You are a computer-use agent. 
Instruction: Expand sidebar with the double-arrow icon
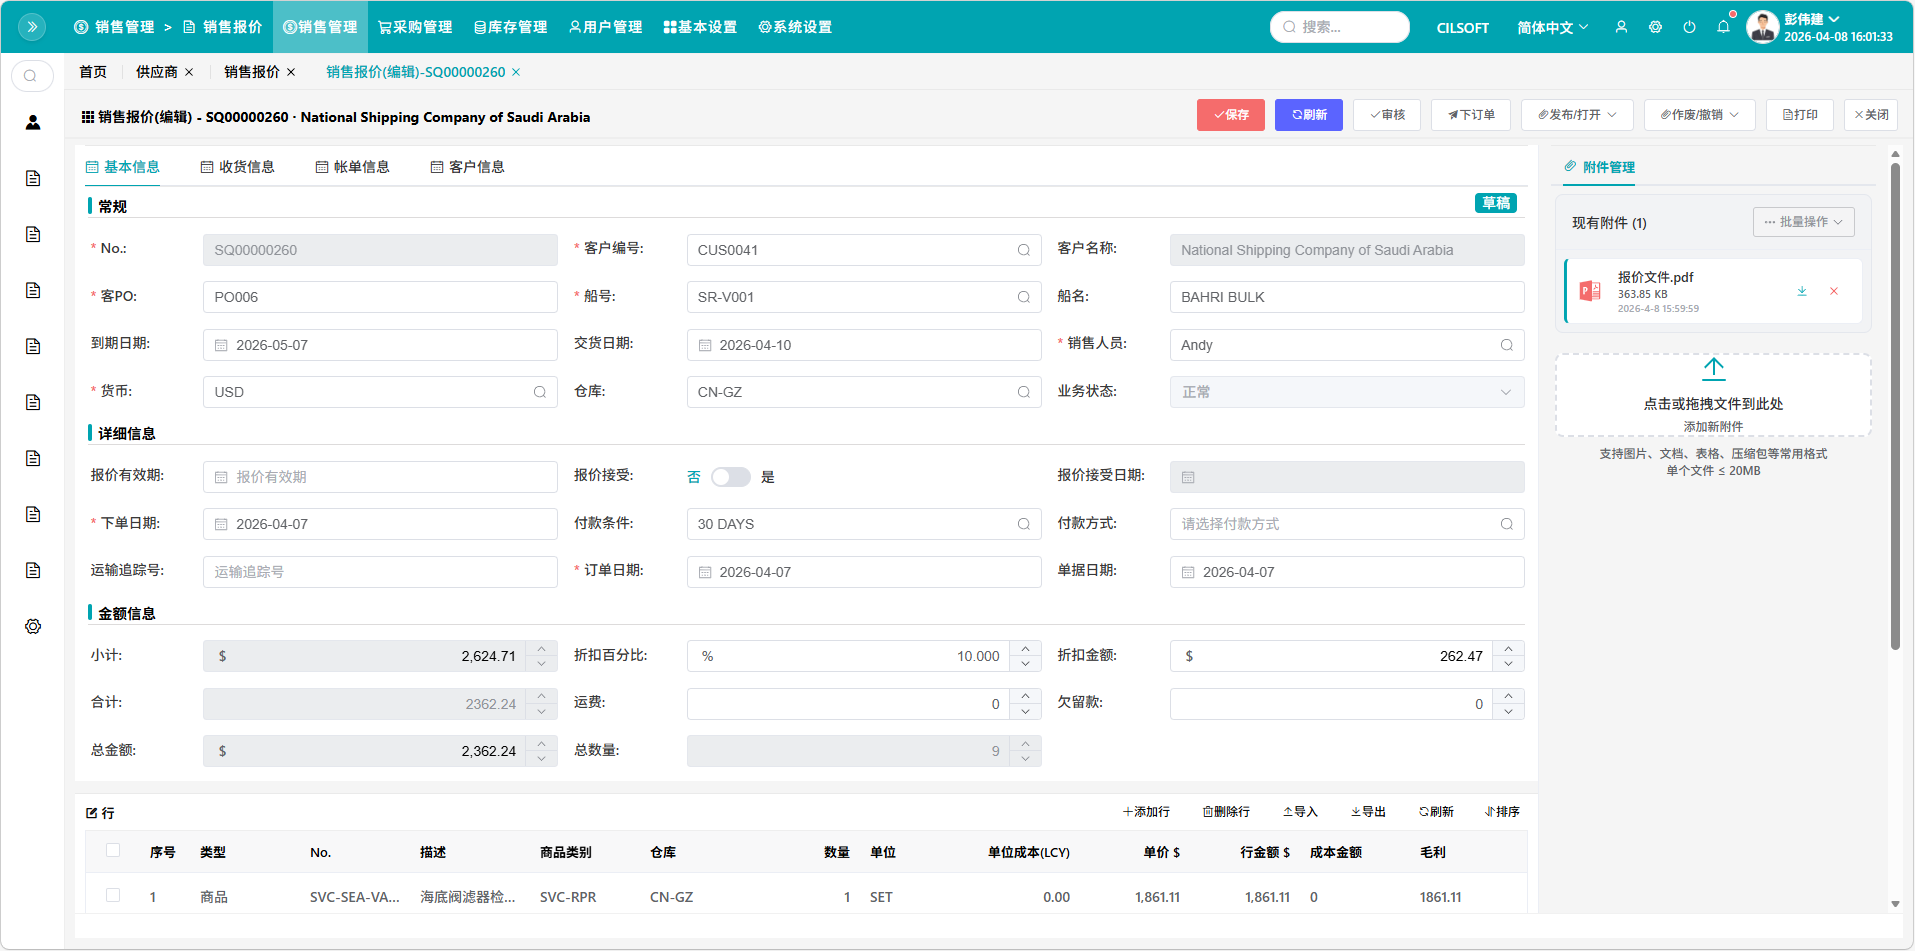[32, 27]
